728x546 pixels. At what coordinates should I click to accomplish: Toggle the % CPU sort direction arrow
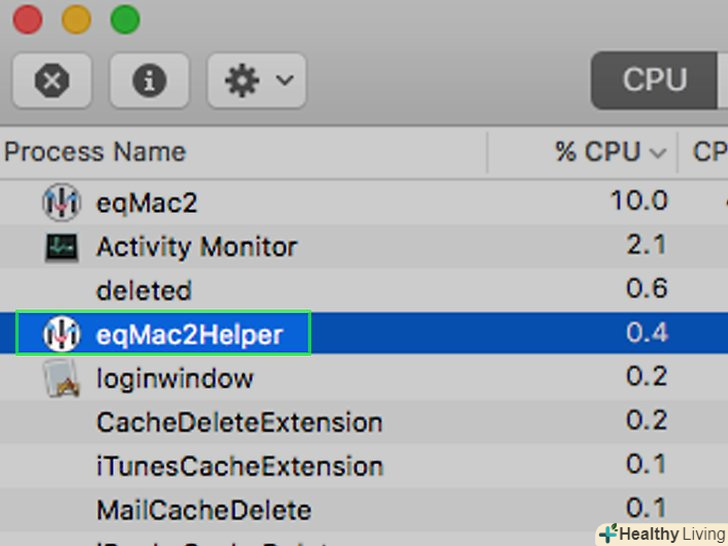click(658, 153)
